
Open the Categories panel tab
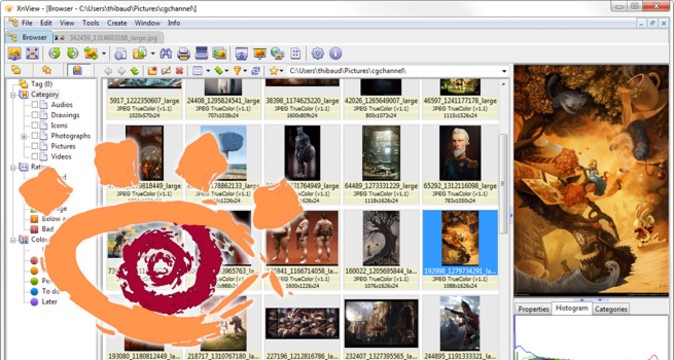(x=611, y=309)
